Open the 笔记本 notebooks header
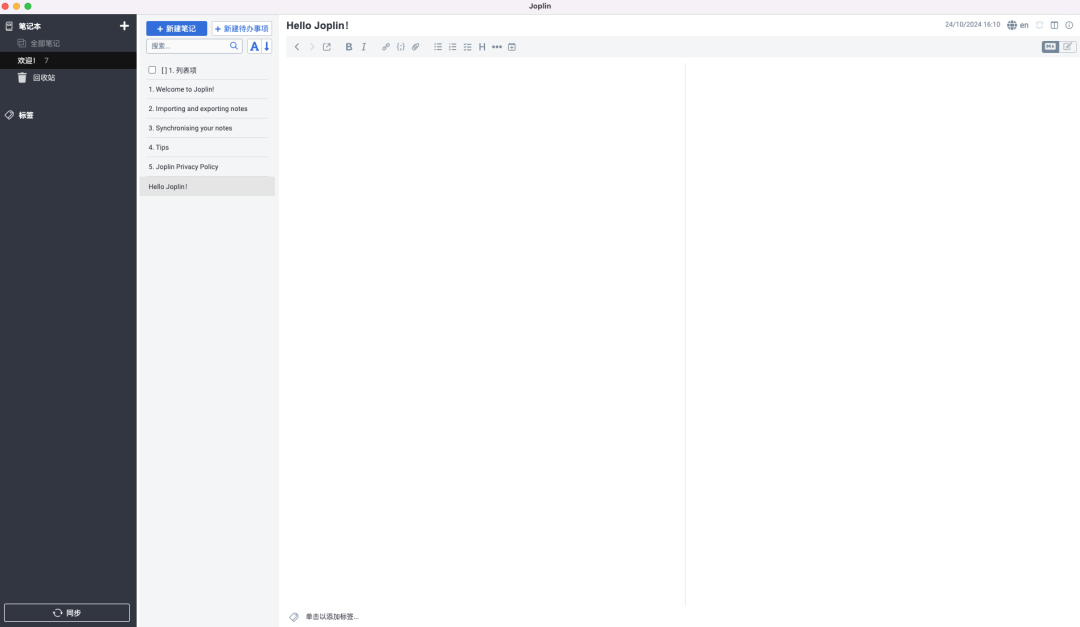Viewport: 1080px width, 627px height. [x=29, y=26]
